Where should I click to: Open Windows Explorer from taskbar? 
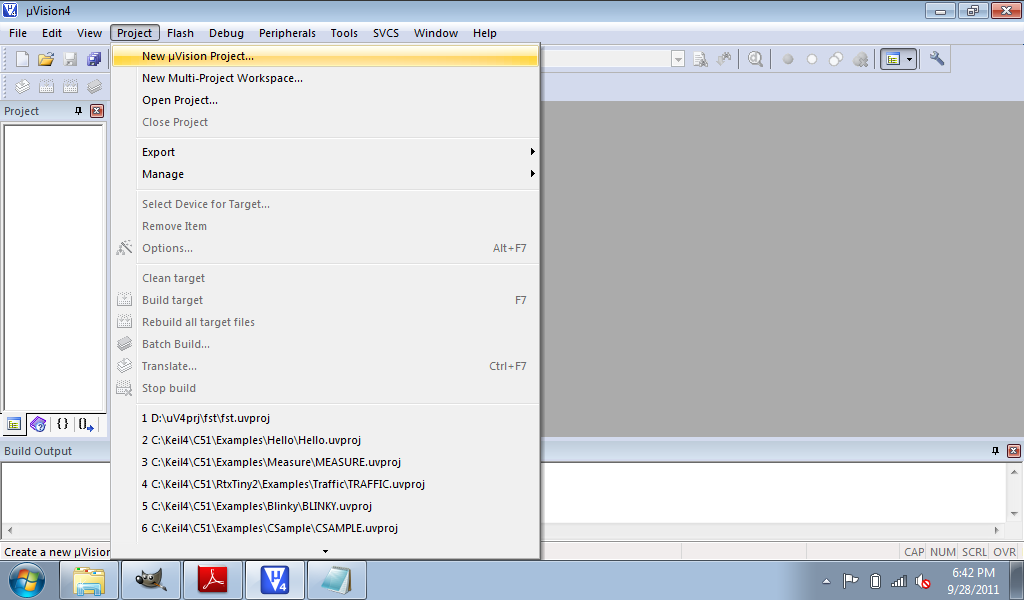[x=89, y=580]
